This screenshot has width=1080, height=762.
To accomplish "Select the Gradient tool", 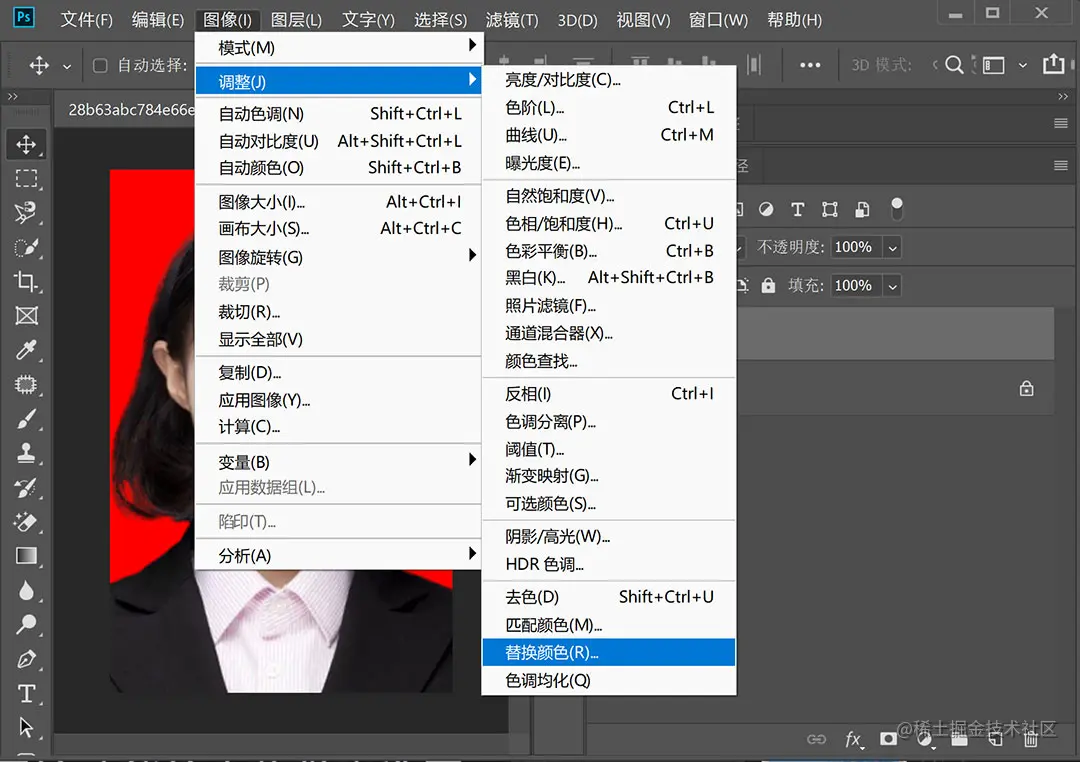I will coord(26,556).
